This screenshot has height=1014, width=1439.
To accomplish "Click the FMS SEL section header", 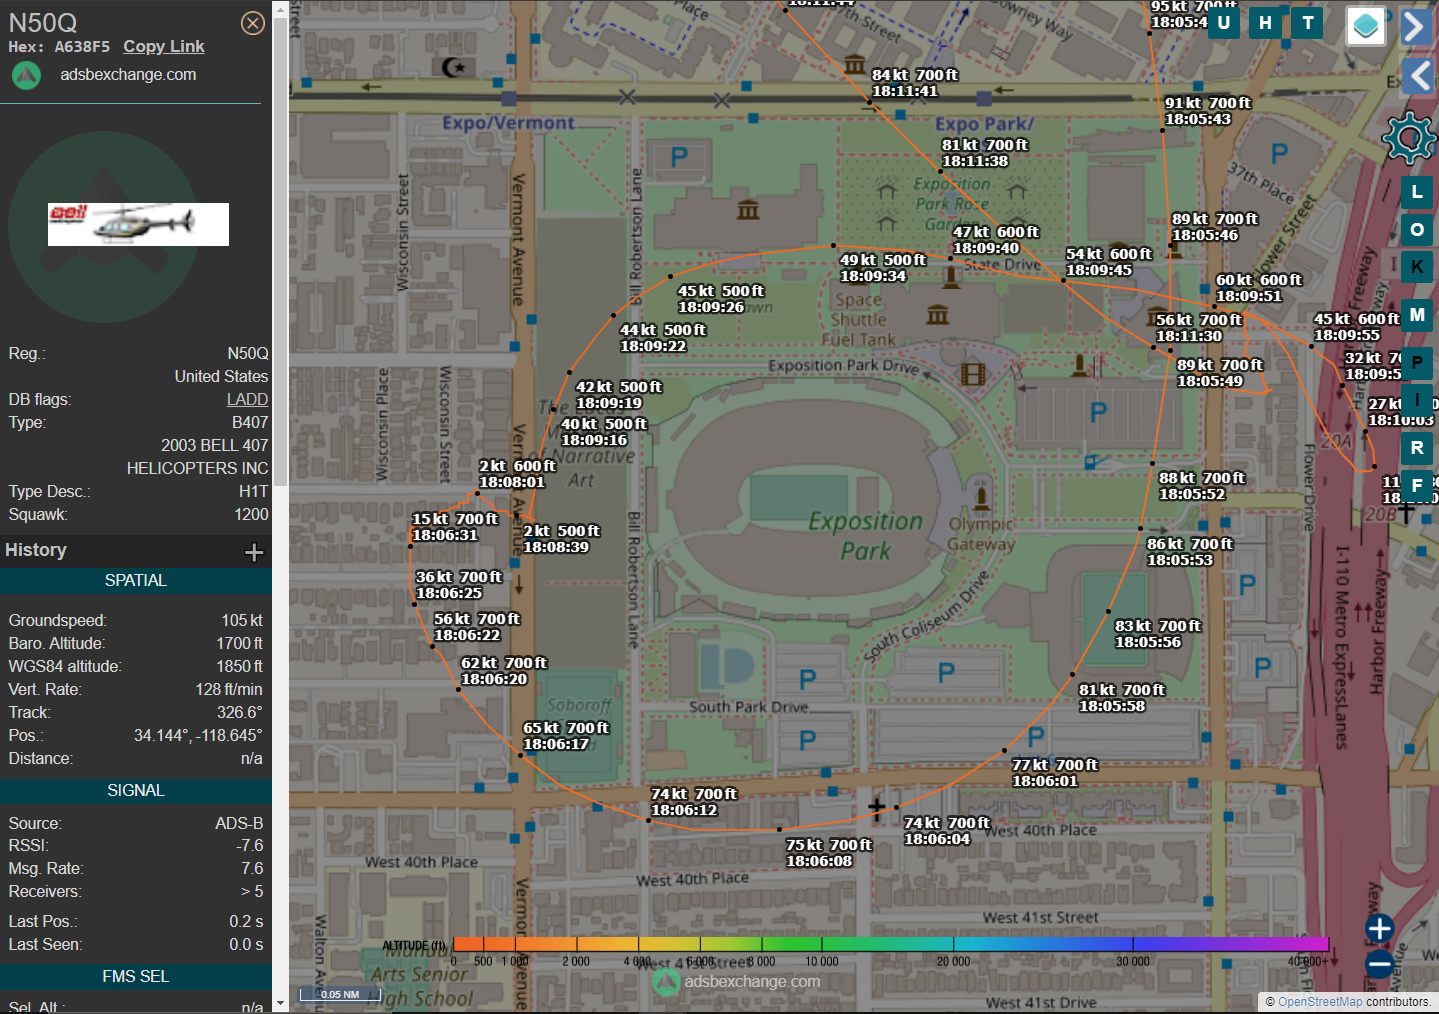I will coord(136,977).
